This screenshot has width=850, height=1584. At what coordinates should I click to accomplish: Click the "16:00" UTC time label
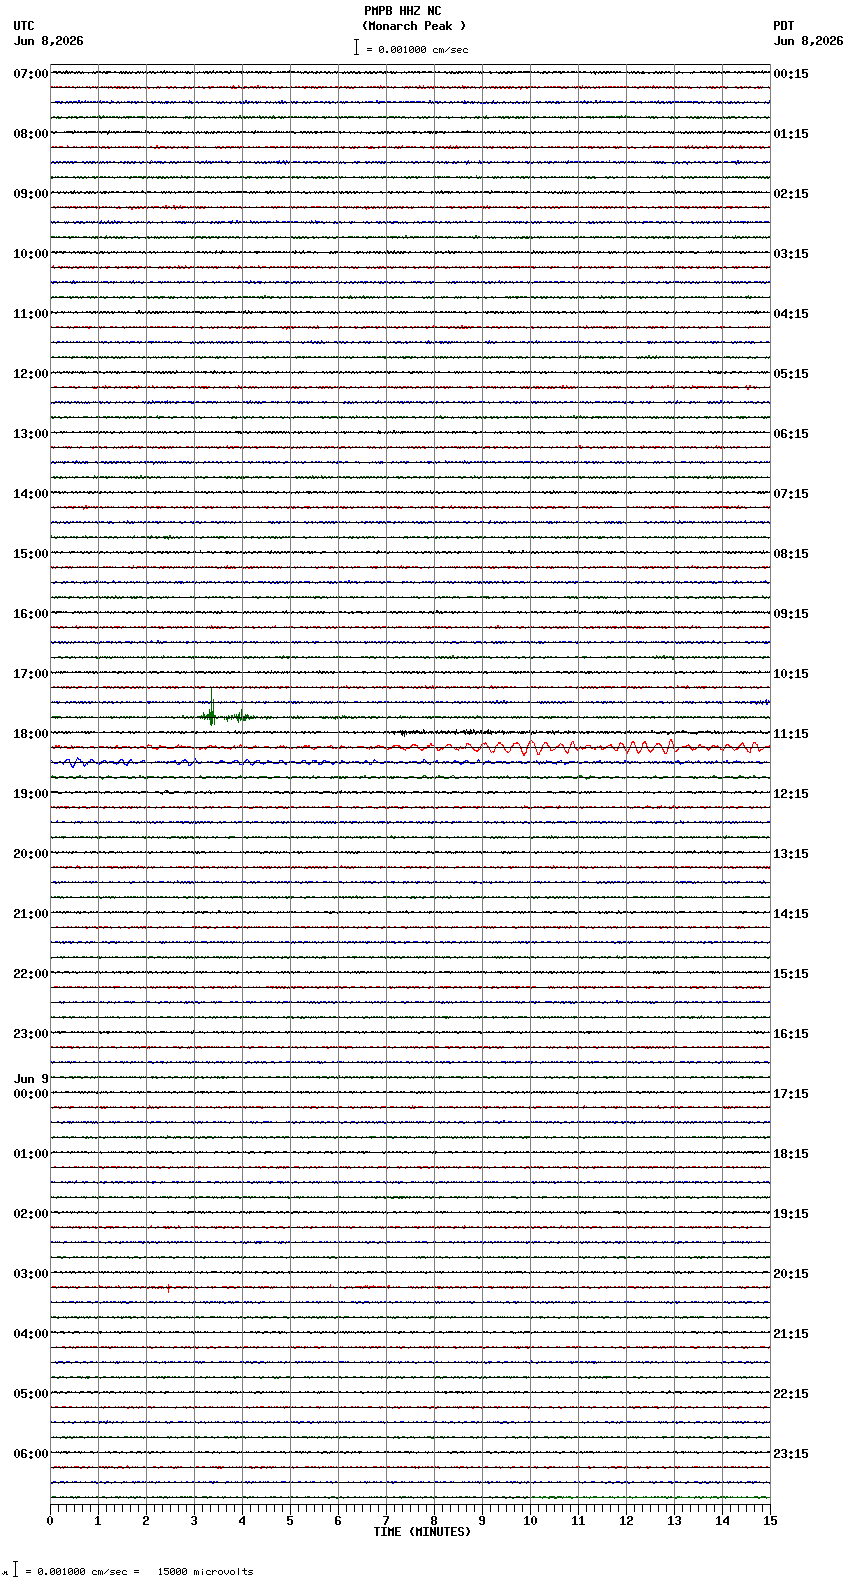click(31, 614)
